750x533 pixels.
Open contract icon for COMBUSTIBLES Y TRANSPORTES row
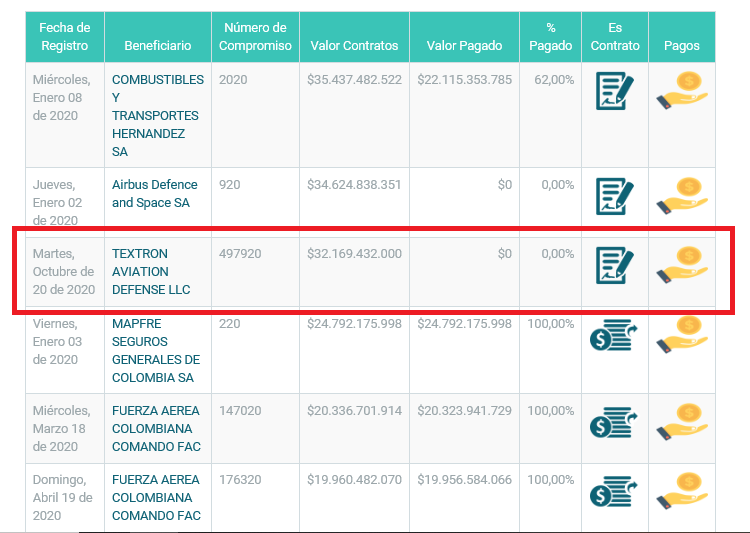click(x=615, y=91)
